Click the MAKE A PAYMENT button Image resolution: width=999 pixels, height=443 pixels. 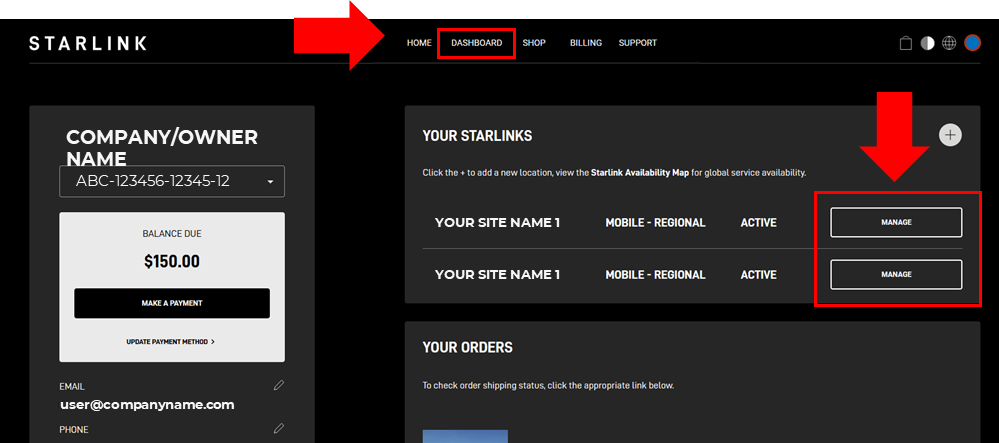coord(172,303)
